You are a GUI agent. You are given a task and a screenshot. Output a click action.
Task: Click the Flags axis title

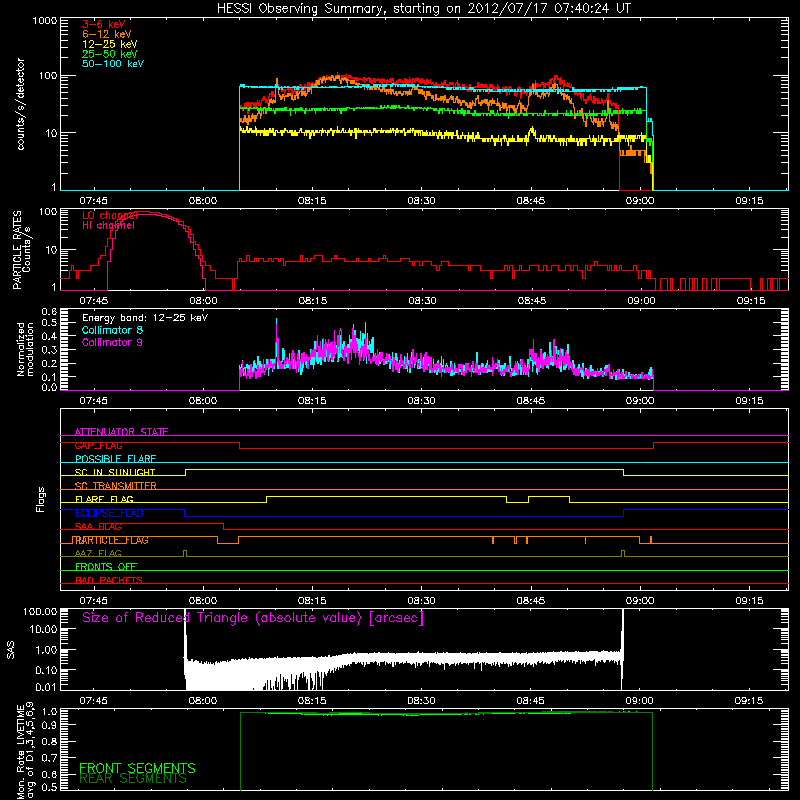click(x=41, y=499)
